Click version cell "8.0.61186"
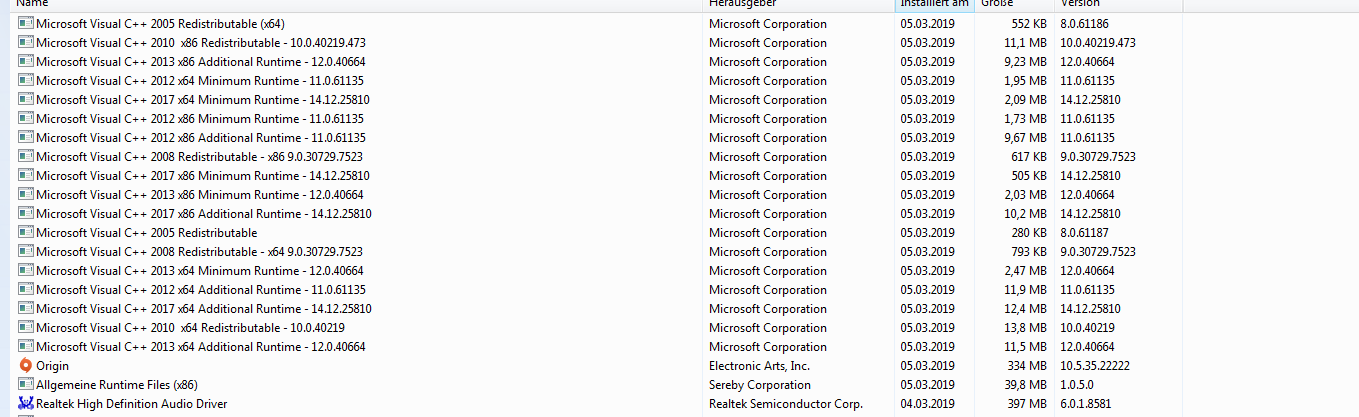This screenshot has height=417, width=1359. pos(1085,23)
